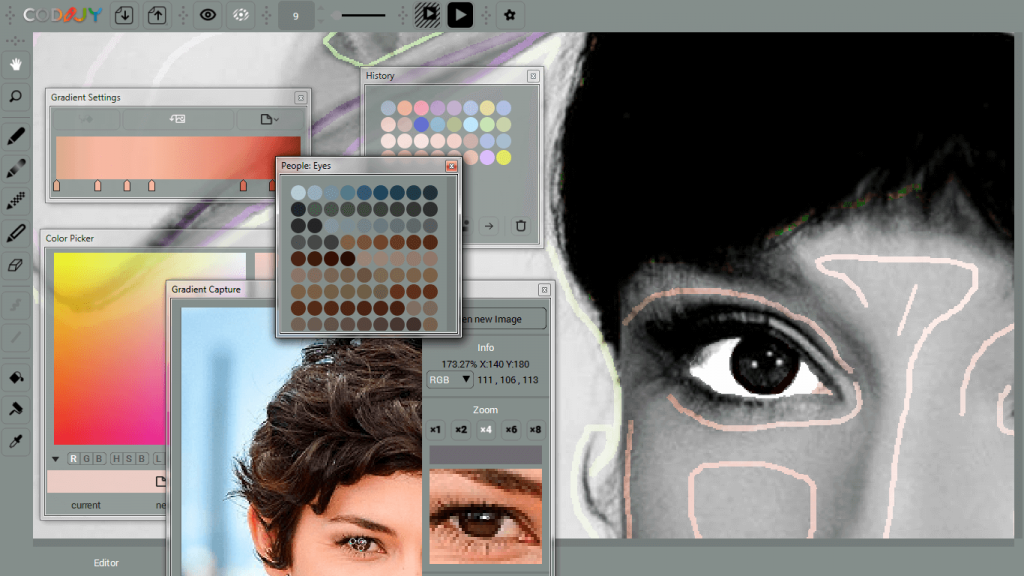
Task: Click the document icon on current color bar
Action: [160, 482]
